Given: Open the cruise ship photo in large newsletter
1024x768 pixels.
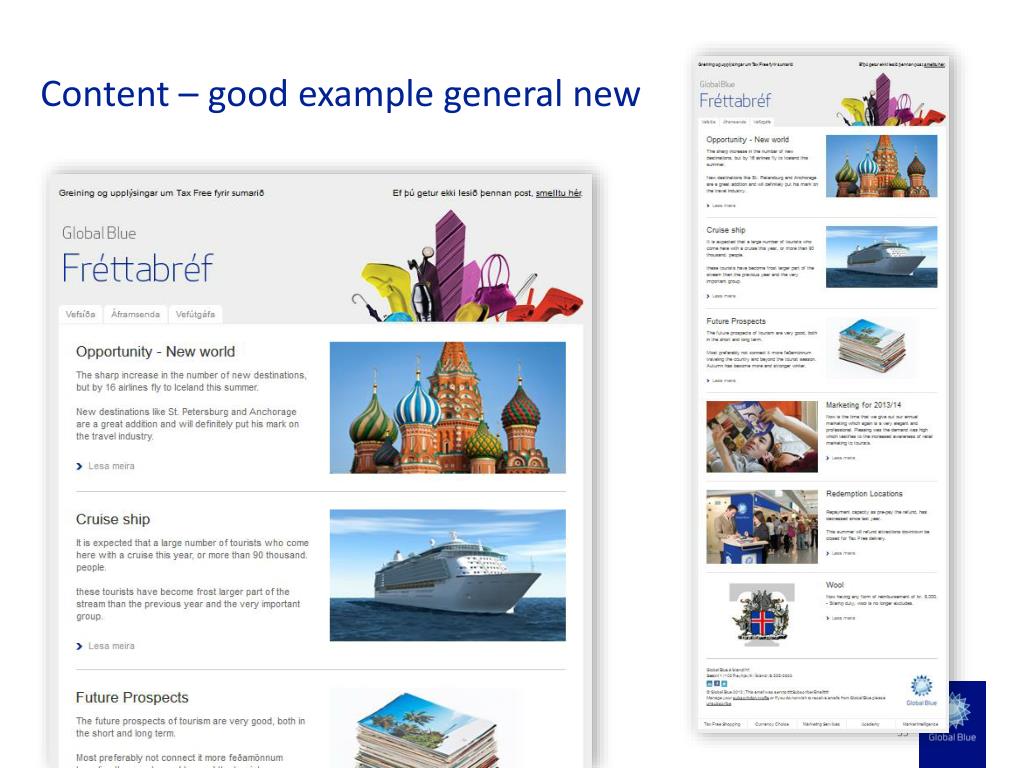Looking at the screenshot, I should click(447, 575).
